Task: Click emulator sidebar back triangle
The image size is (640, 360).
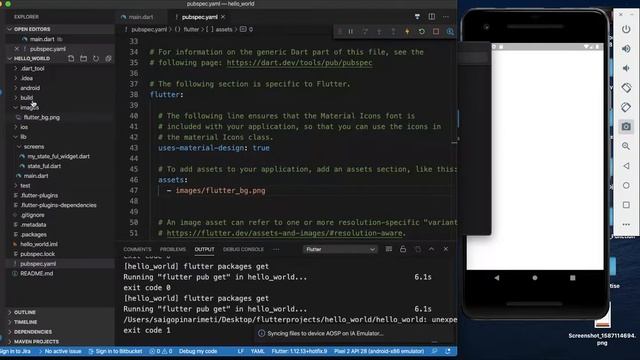Action: click(x=626, y=166)
